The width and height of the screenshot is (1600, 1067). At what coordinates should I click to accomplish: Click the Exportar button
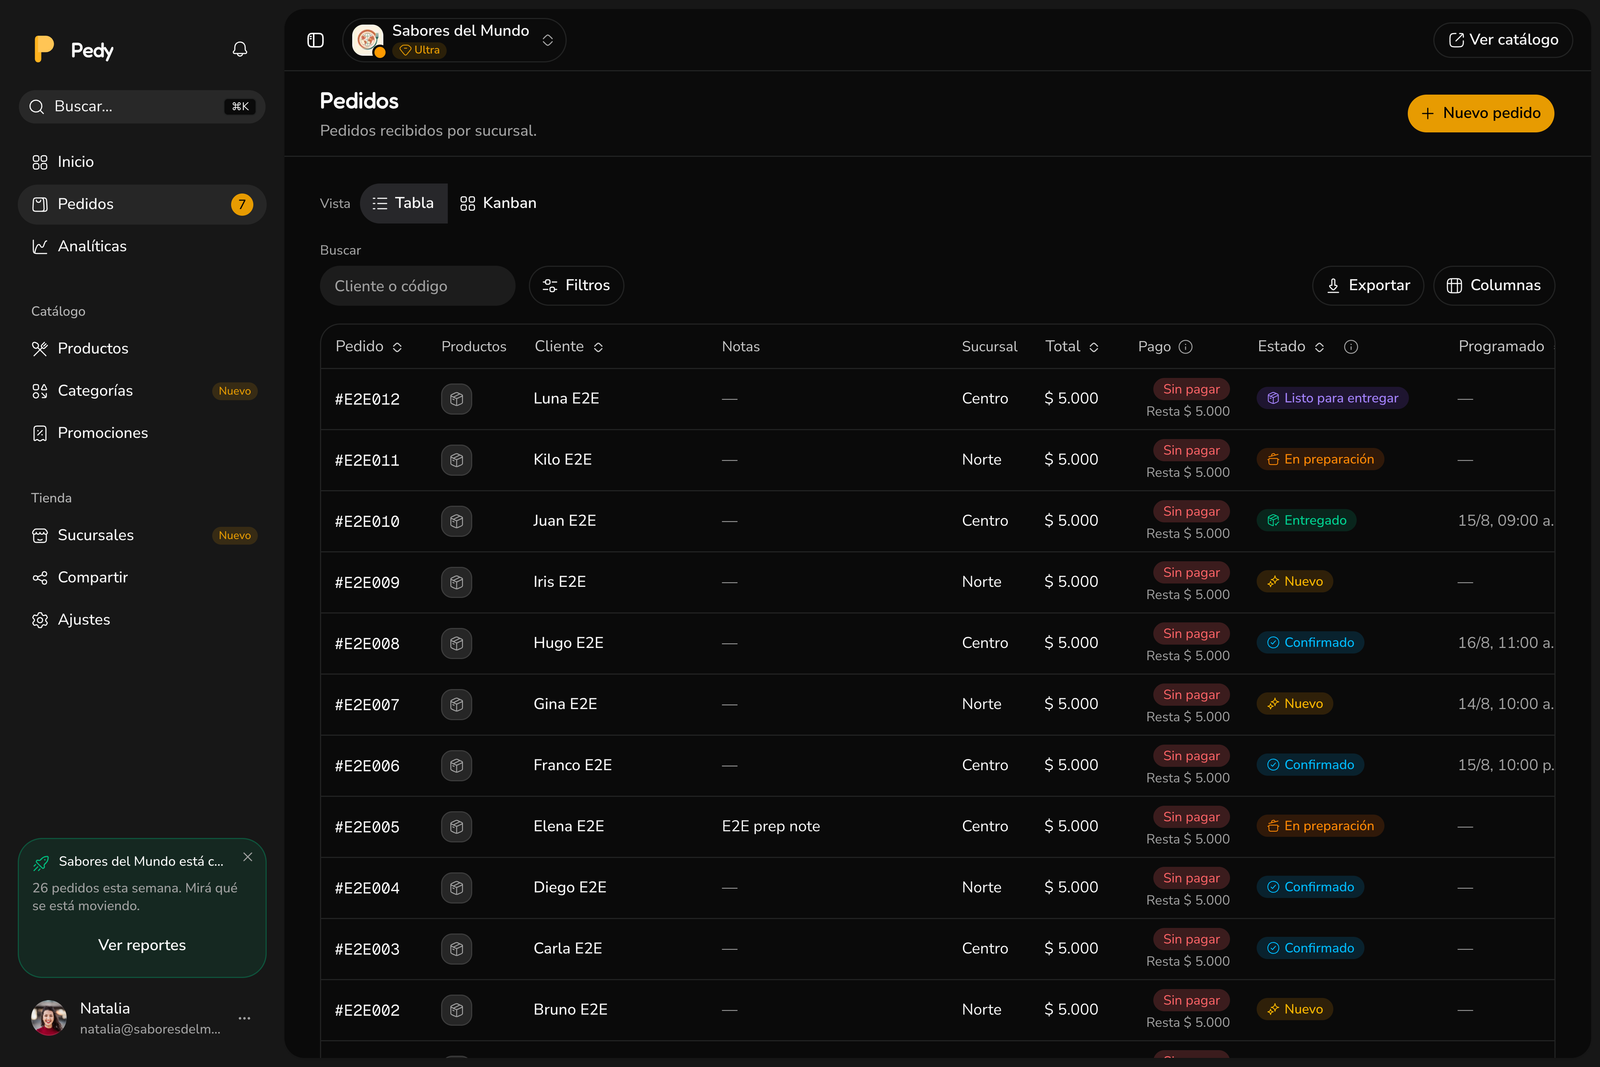click(x=1368, y=286)
